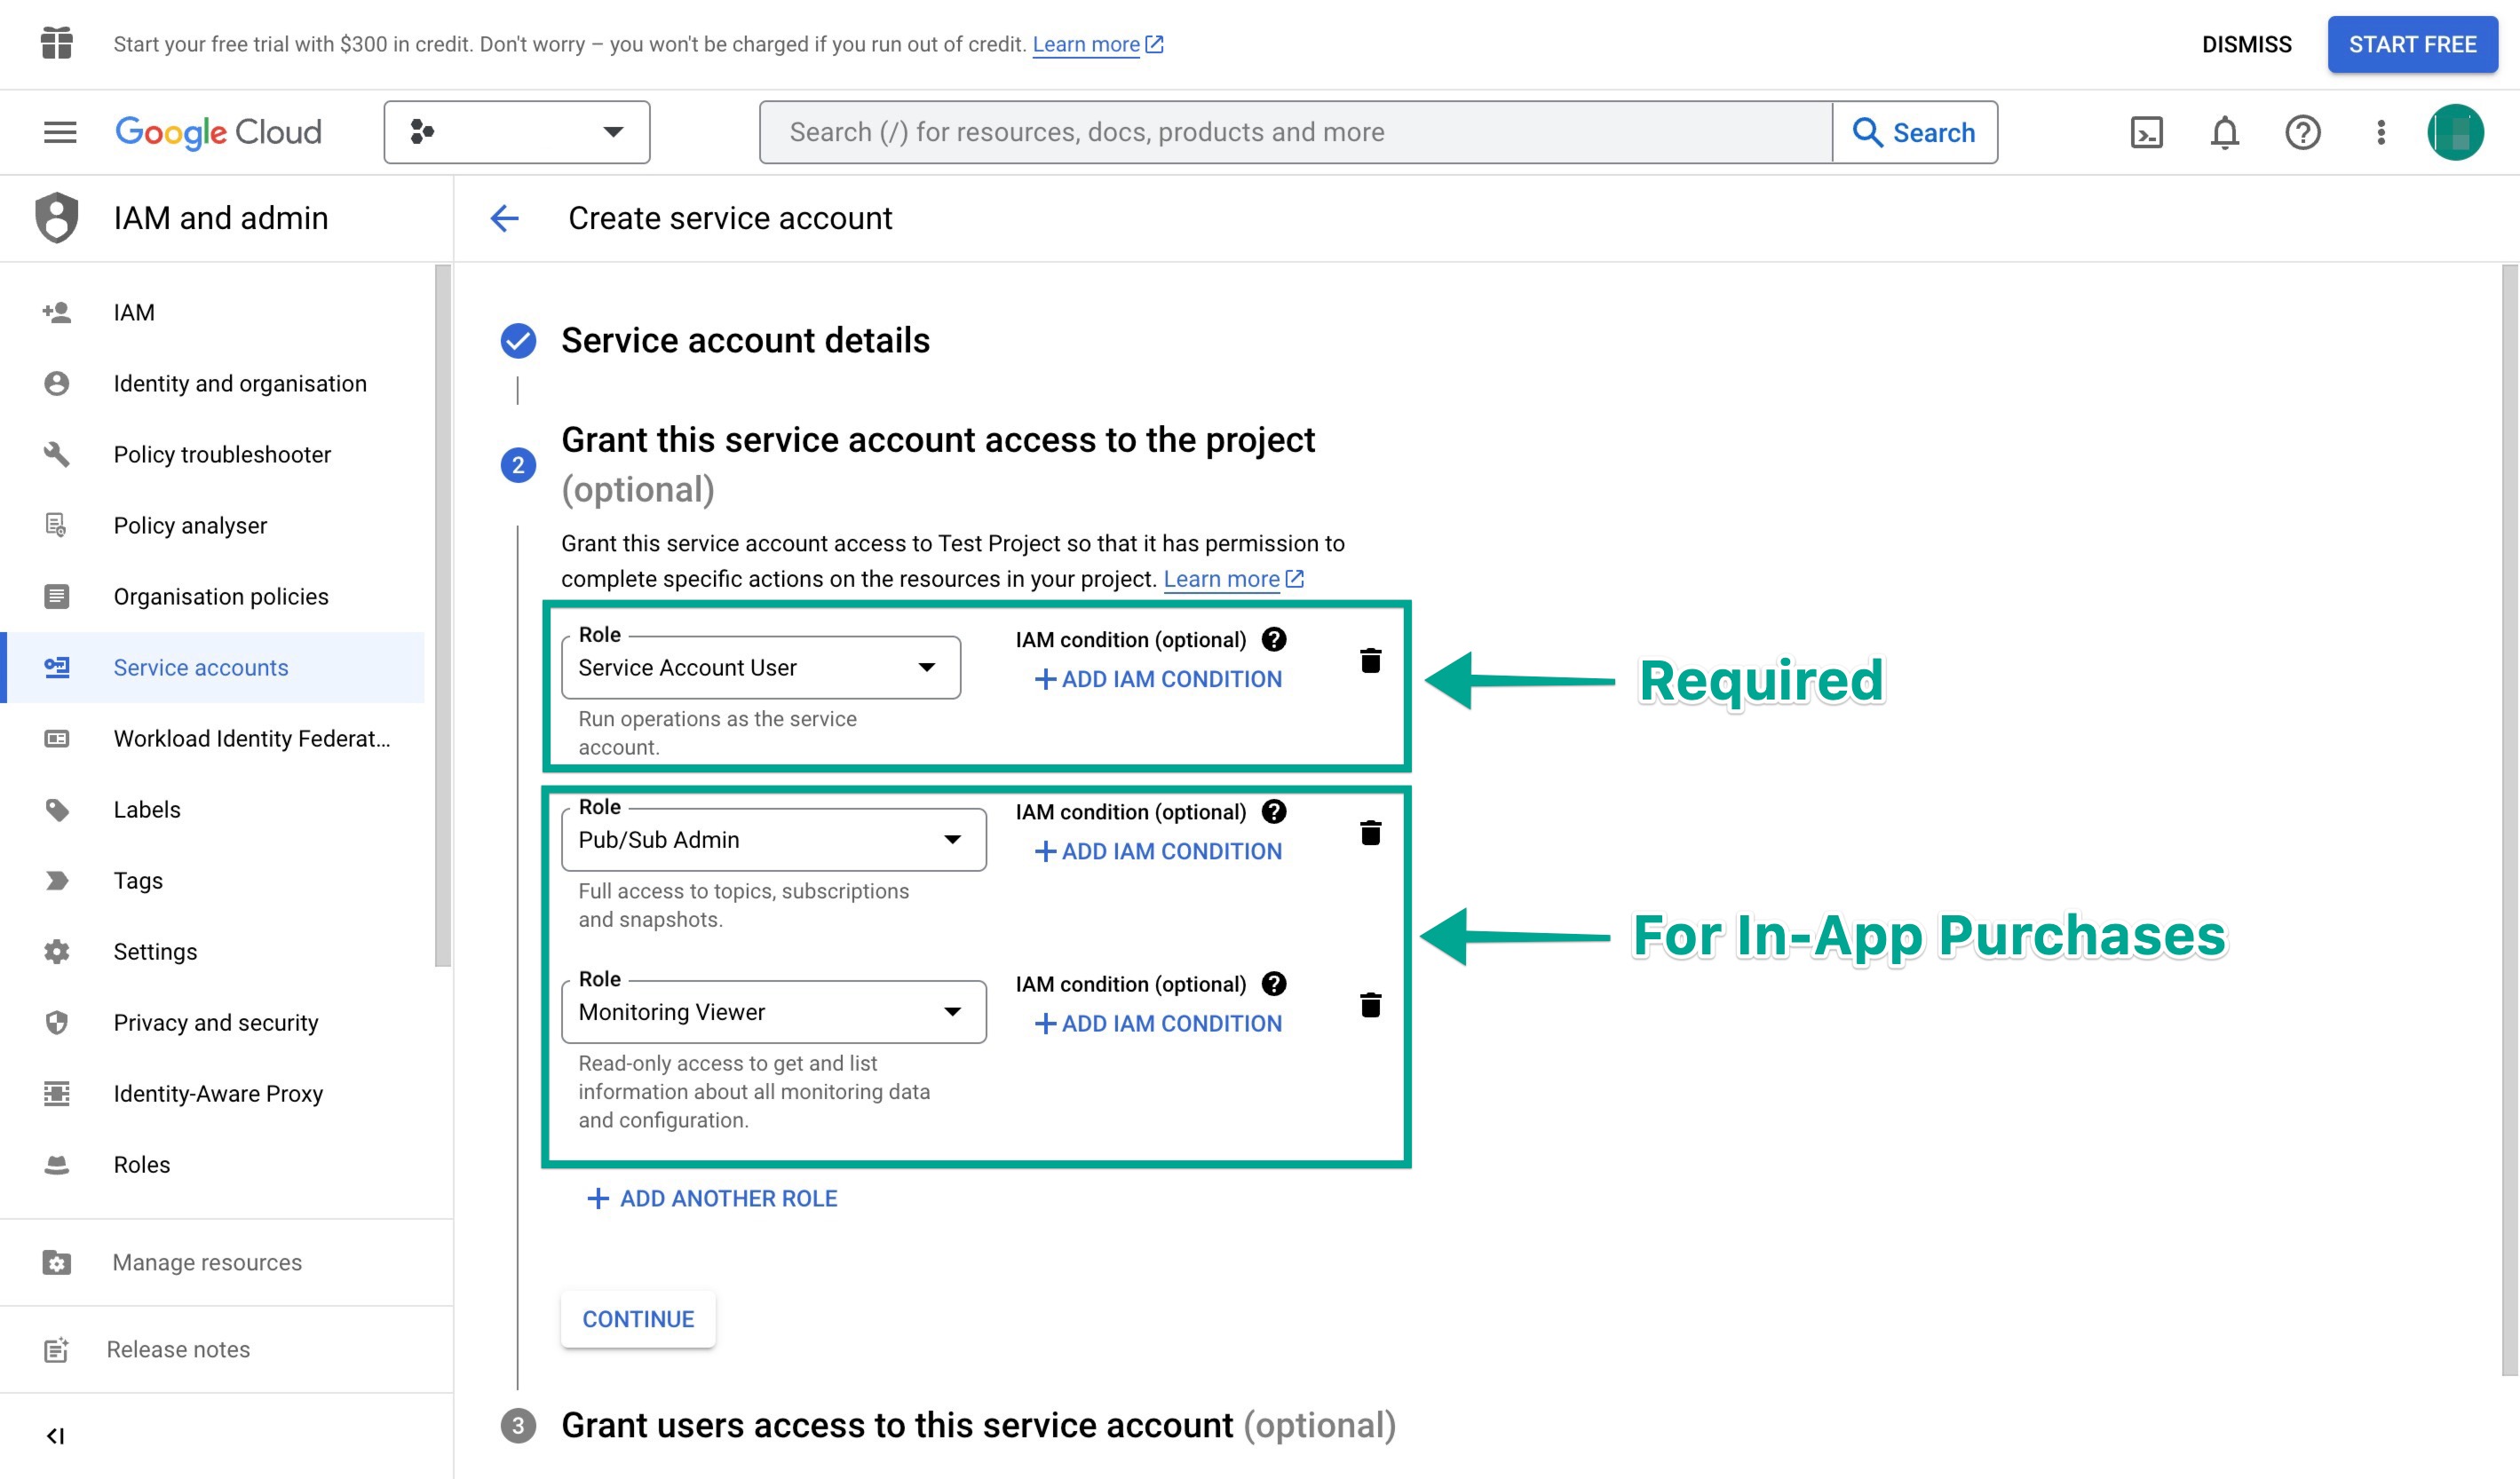Click the sidebar vertical scrollbar
Screen dimensions: 2520x1479
[x=443, y=616]
